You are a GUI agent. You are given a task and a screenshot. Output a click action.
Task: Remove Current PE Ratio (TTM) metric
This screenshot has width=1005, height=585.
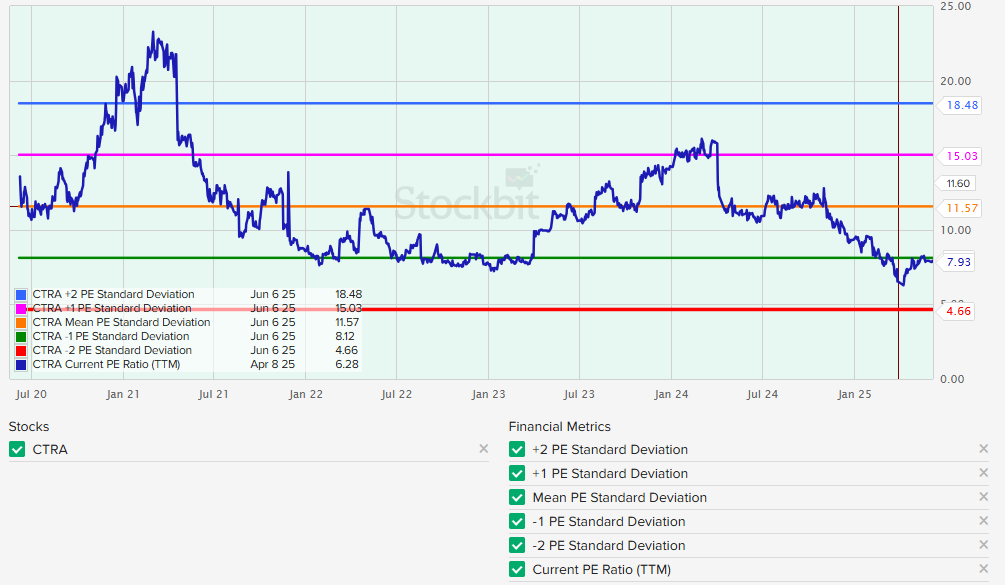(x=983, y=569)
